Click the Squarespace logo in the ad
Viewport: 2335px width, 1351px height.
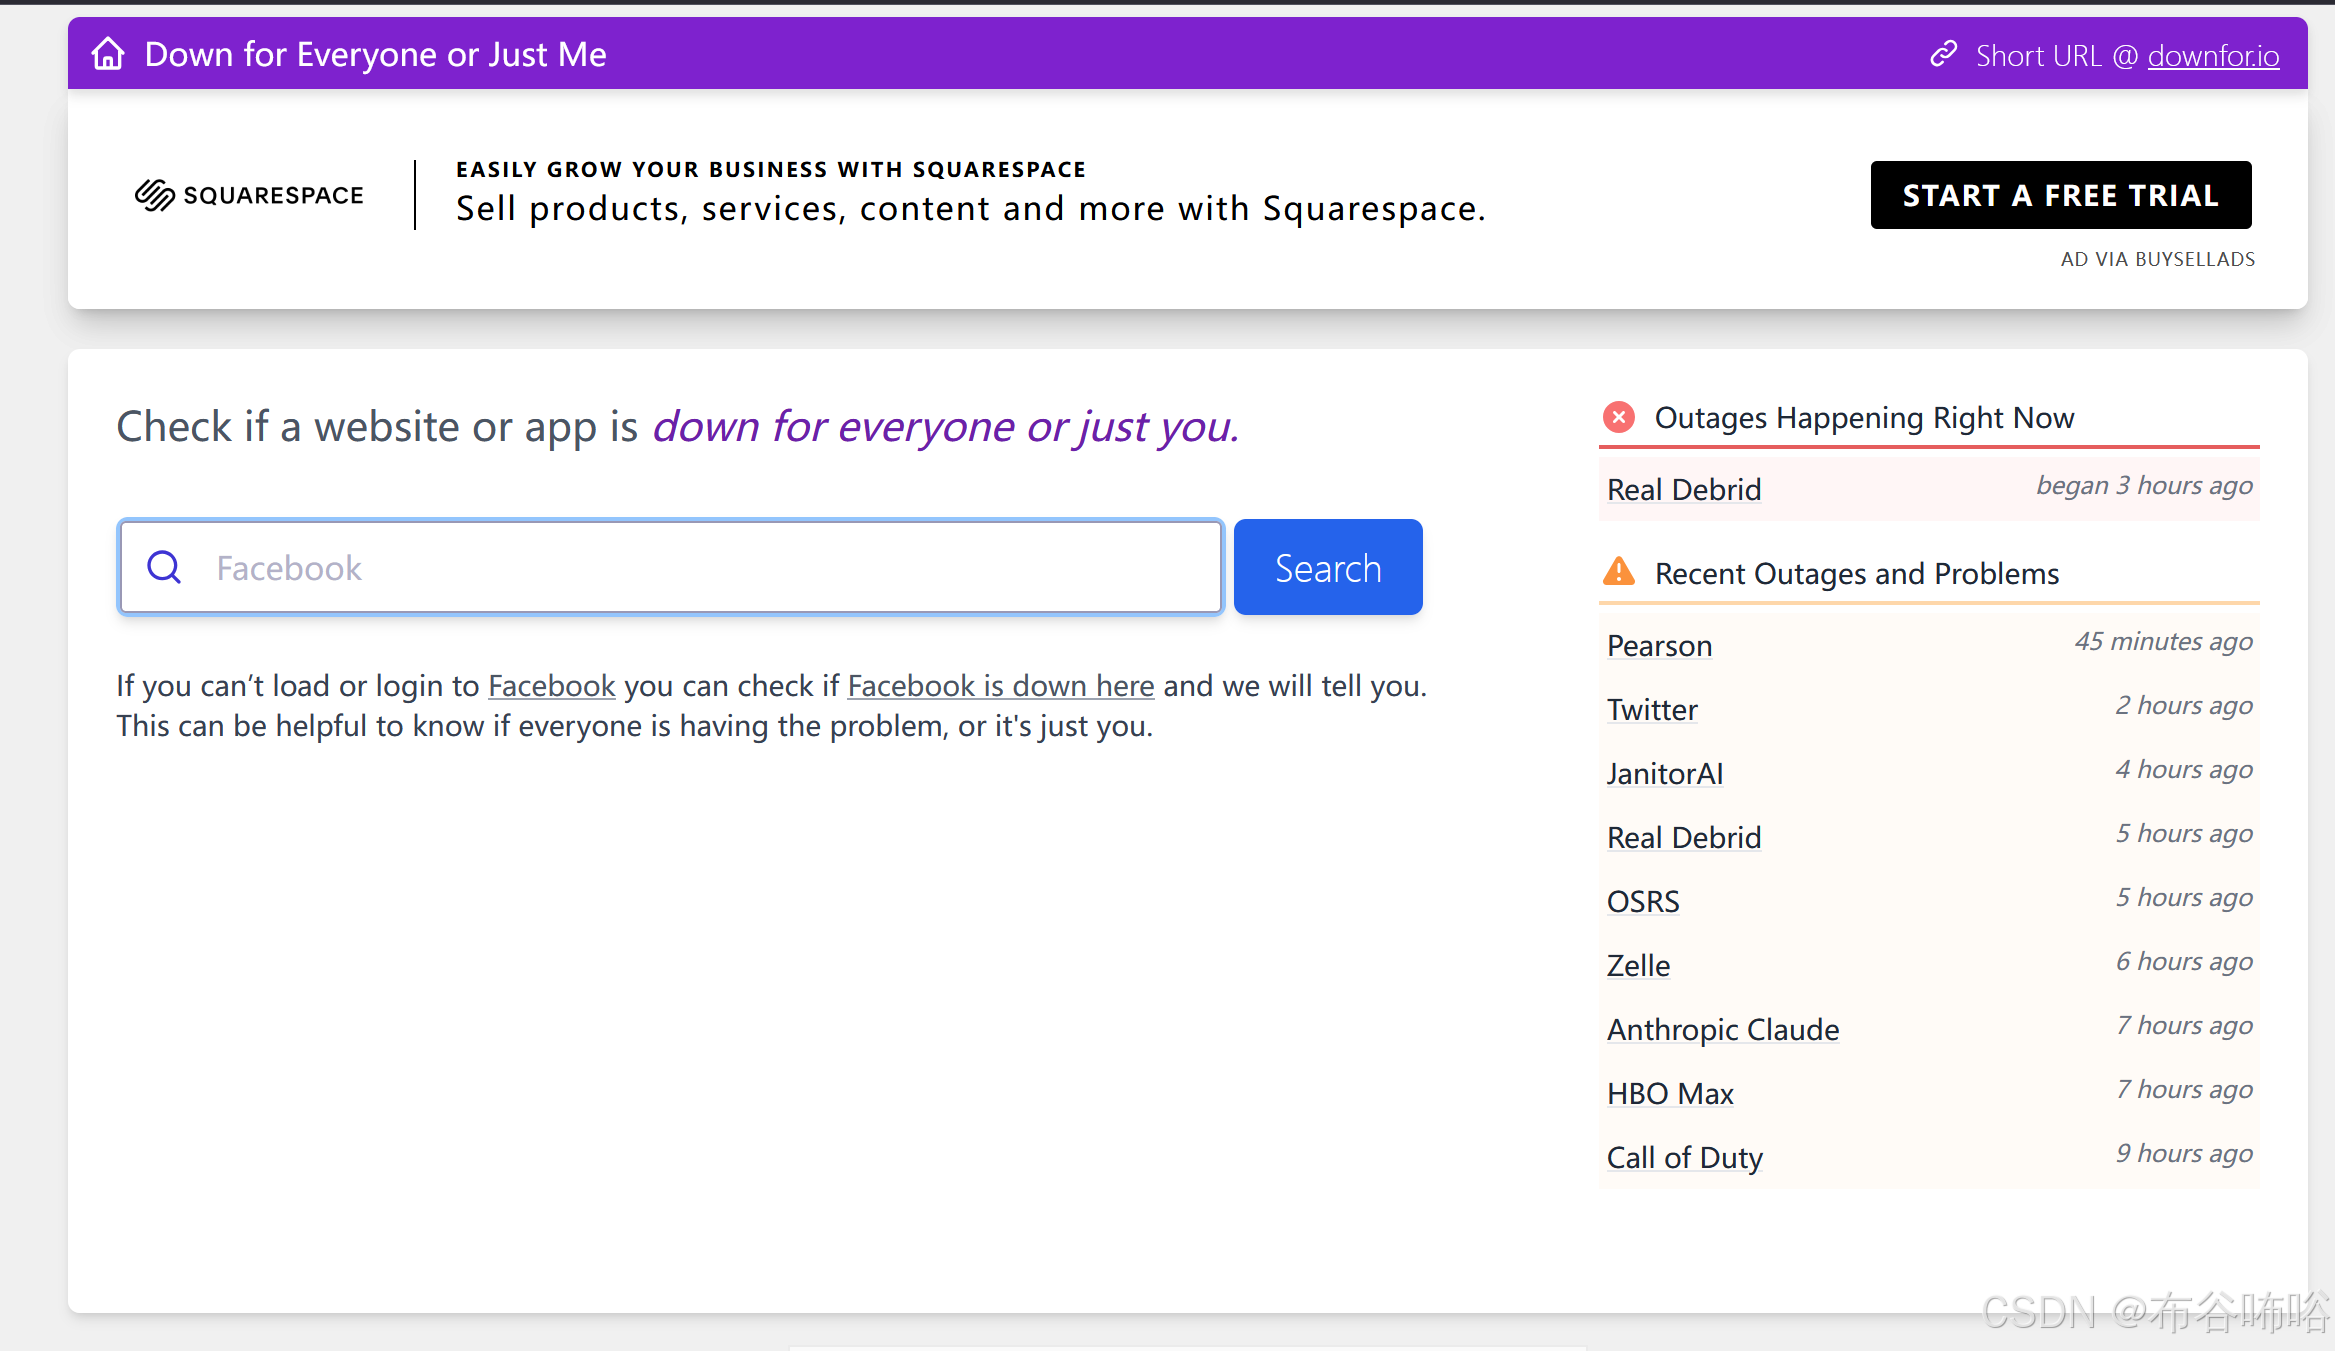coord(250,195)
